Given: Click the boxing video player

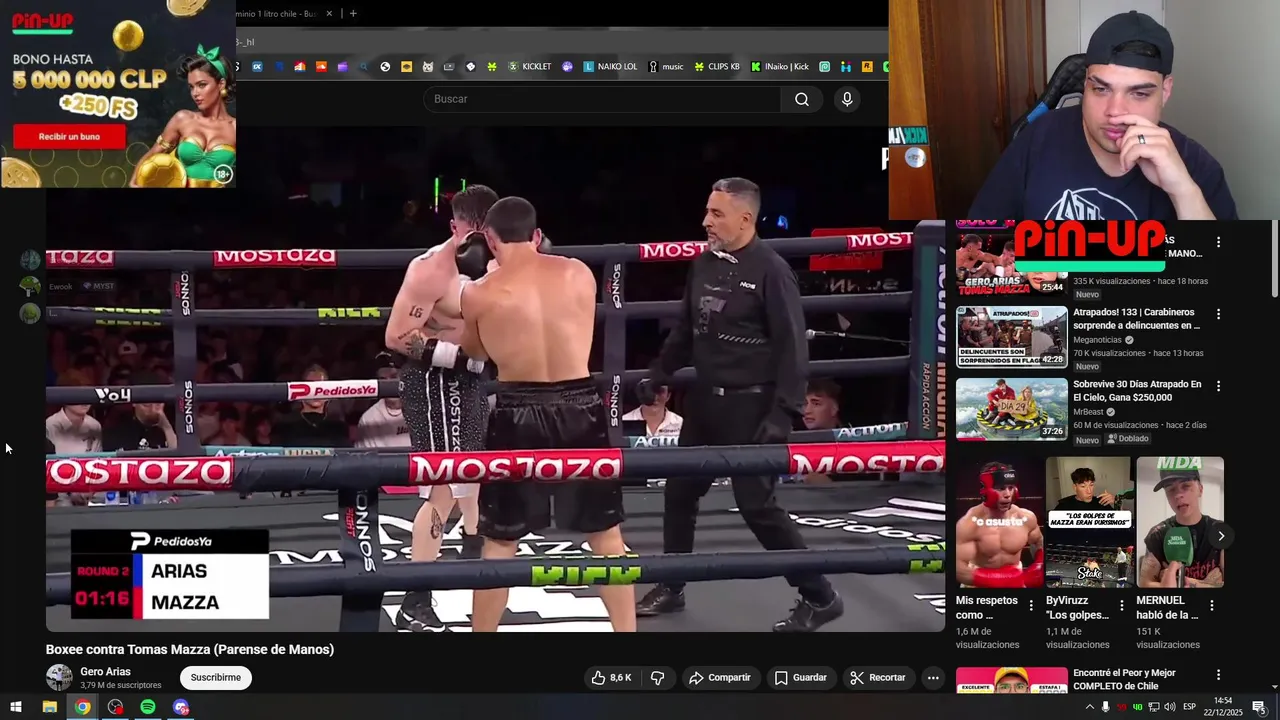Looking at the screenshot, I should (x=495, y=380).
